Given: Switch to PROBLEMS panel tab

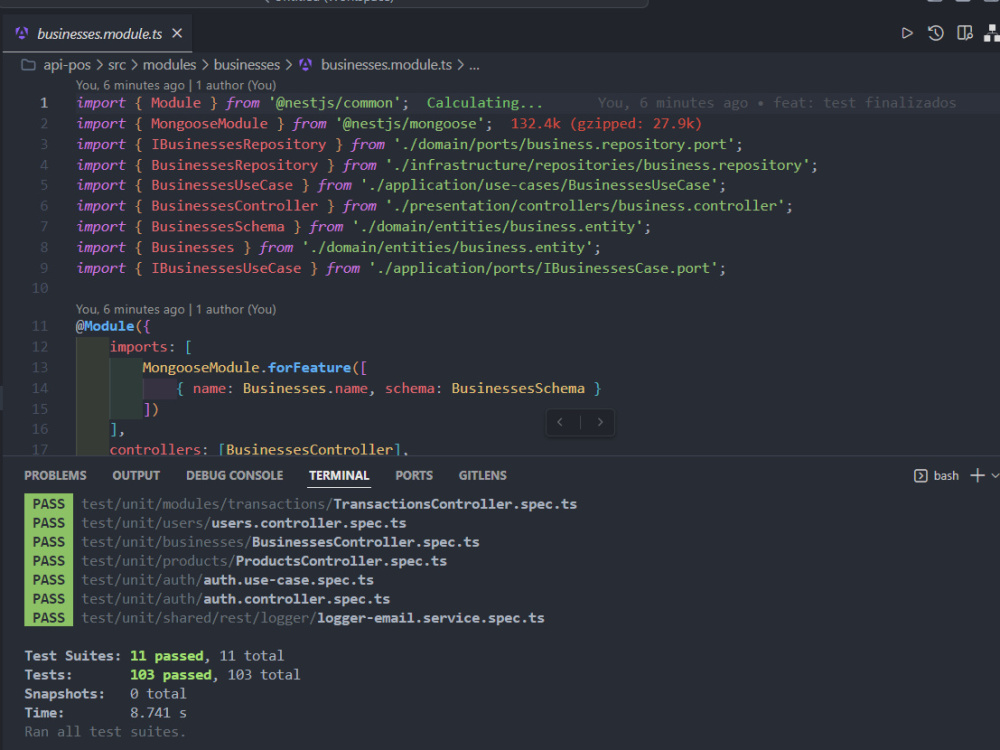Looking at the screenshot, I should click(55, 476).
